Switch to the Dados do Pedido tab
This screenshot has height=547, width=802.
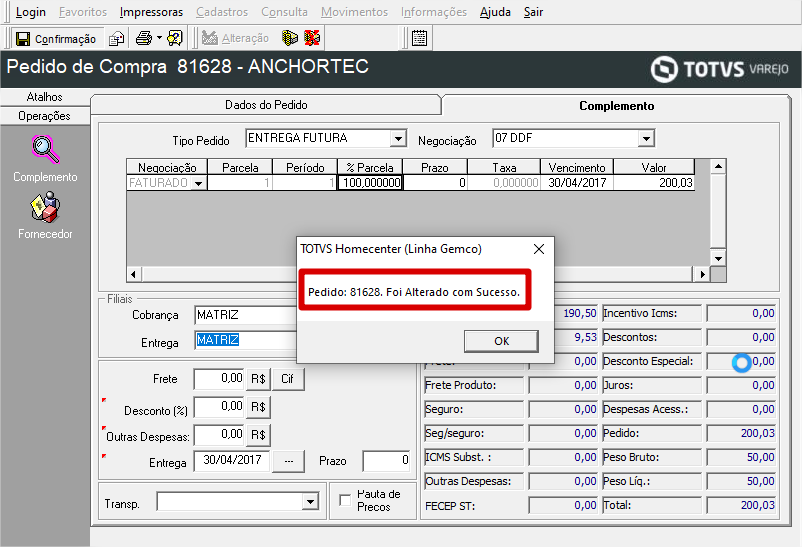click(266, 105)
